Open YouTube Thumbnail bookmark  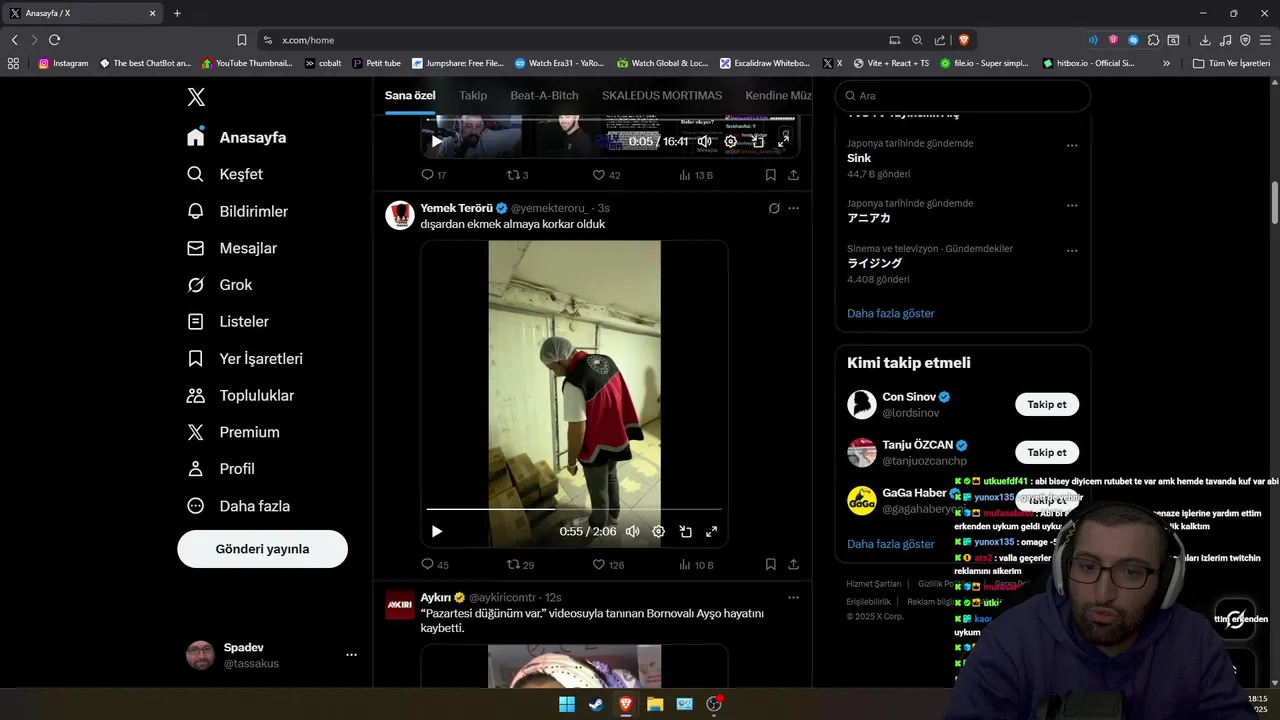[x=247, y=63]
